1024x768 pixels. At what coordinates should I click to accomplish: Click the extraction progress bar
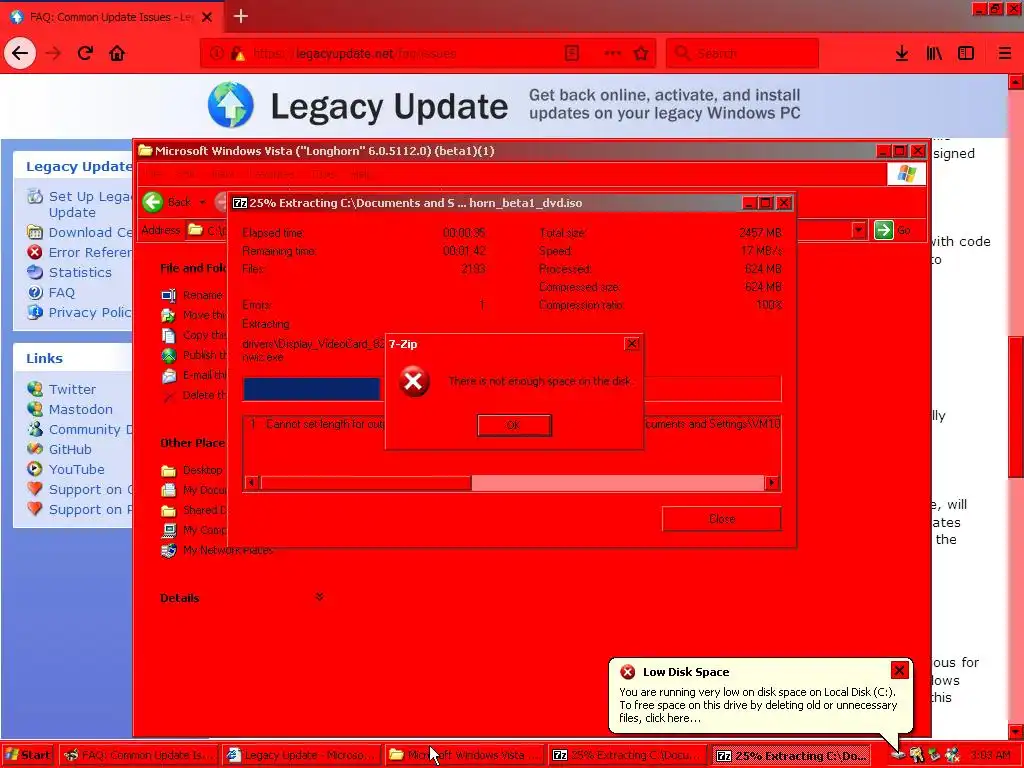[x=511, y=389]
